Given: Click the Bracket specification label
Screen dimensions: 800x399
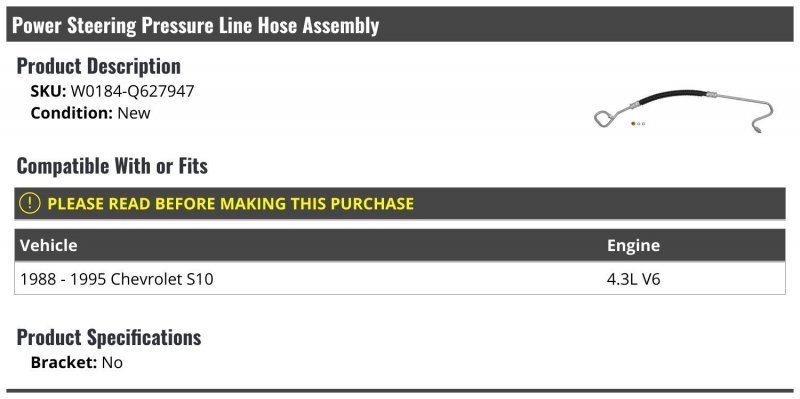Looking at the screenshot, I should [64, 363].
